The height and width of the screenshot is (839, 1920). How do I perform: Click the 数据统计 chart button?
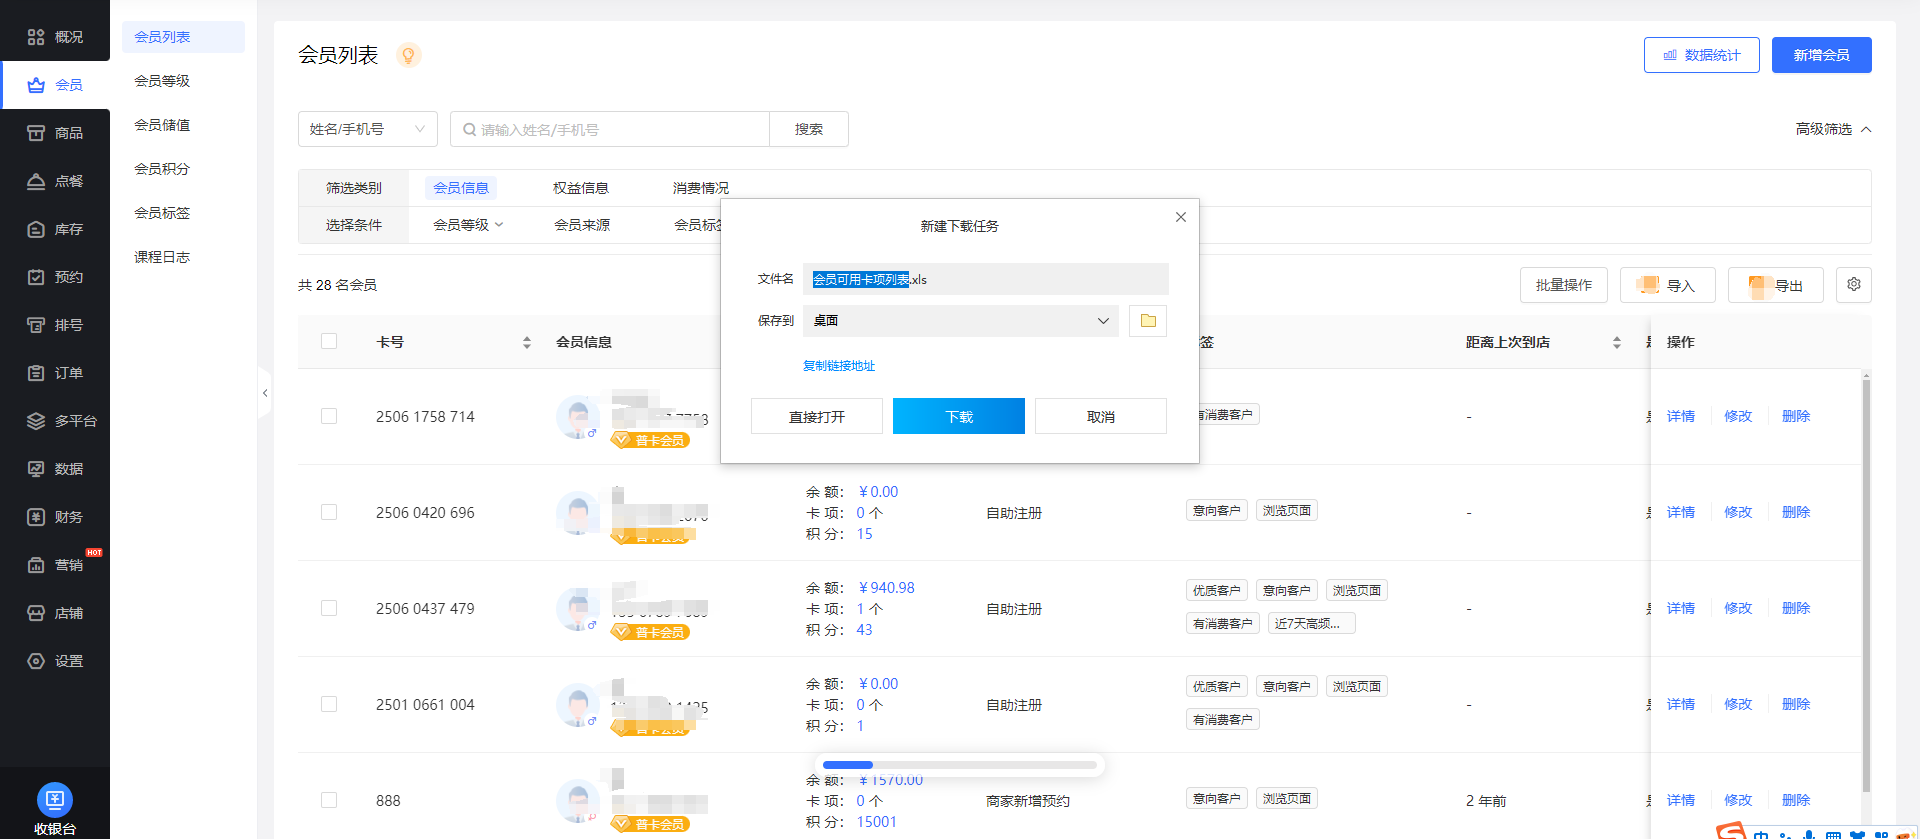1701,55
